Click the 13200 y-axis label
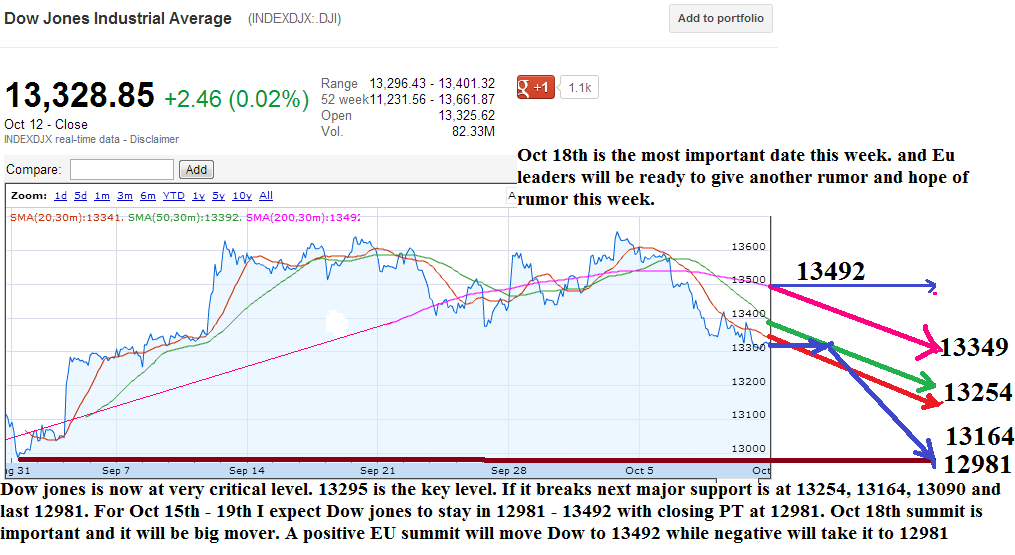Viewport: 1015px width, 555px height. (748, 381)
